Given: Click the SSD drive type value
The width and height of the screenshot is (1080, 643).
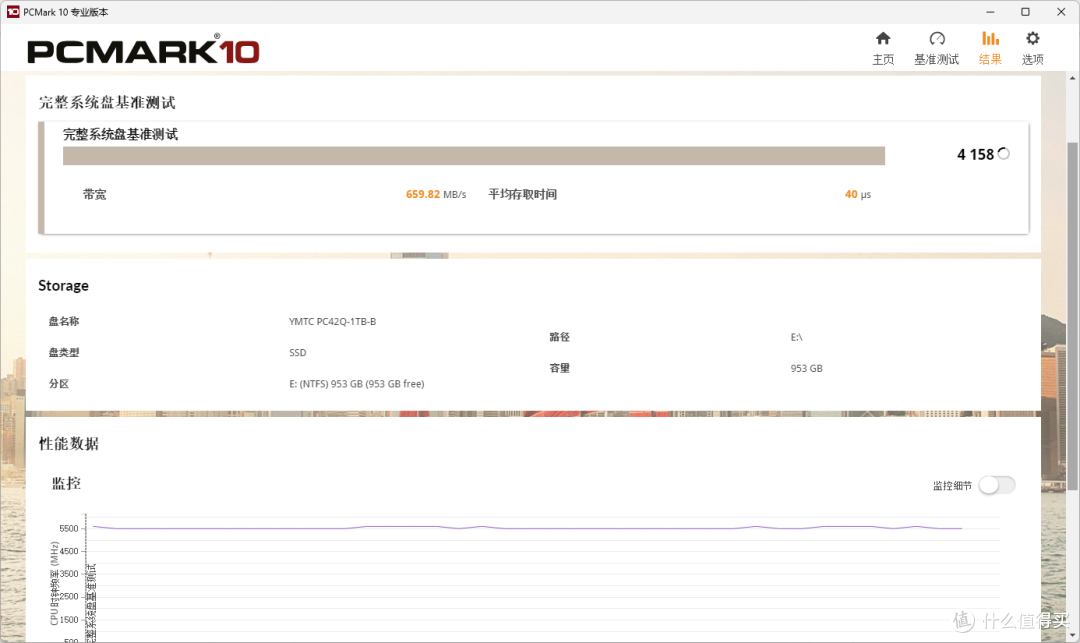Looking at the screenshot, I should pyautogui.click(x=298, y=352).
